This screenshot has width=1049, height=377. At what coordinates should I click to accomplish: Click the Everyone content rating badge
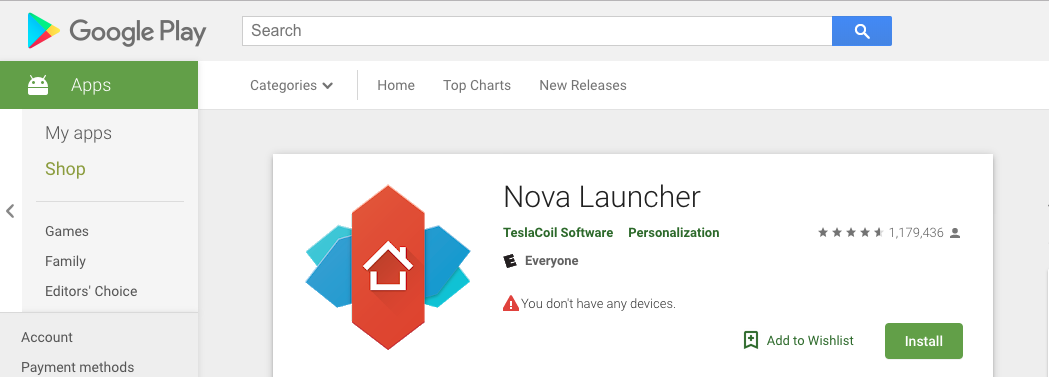coord(510,261)
